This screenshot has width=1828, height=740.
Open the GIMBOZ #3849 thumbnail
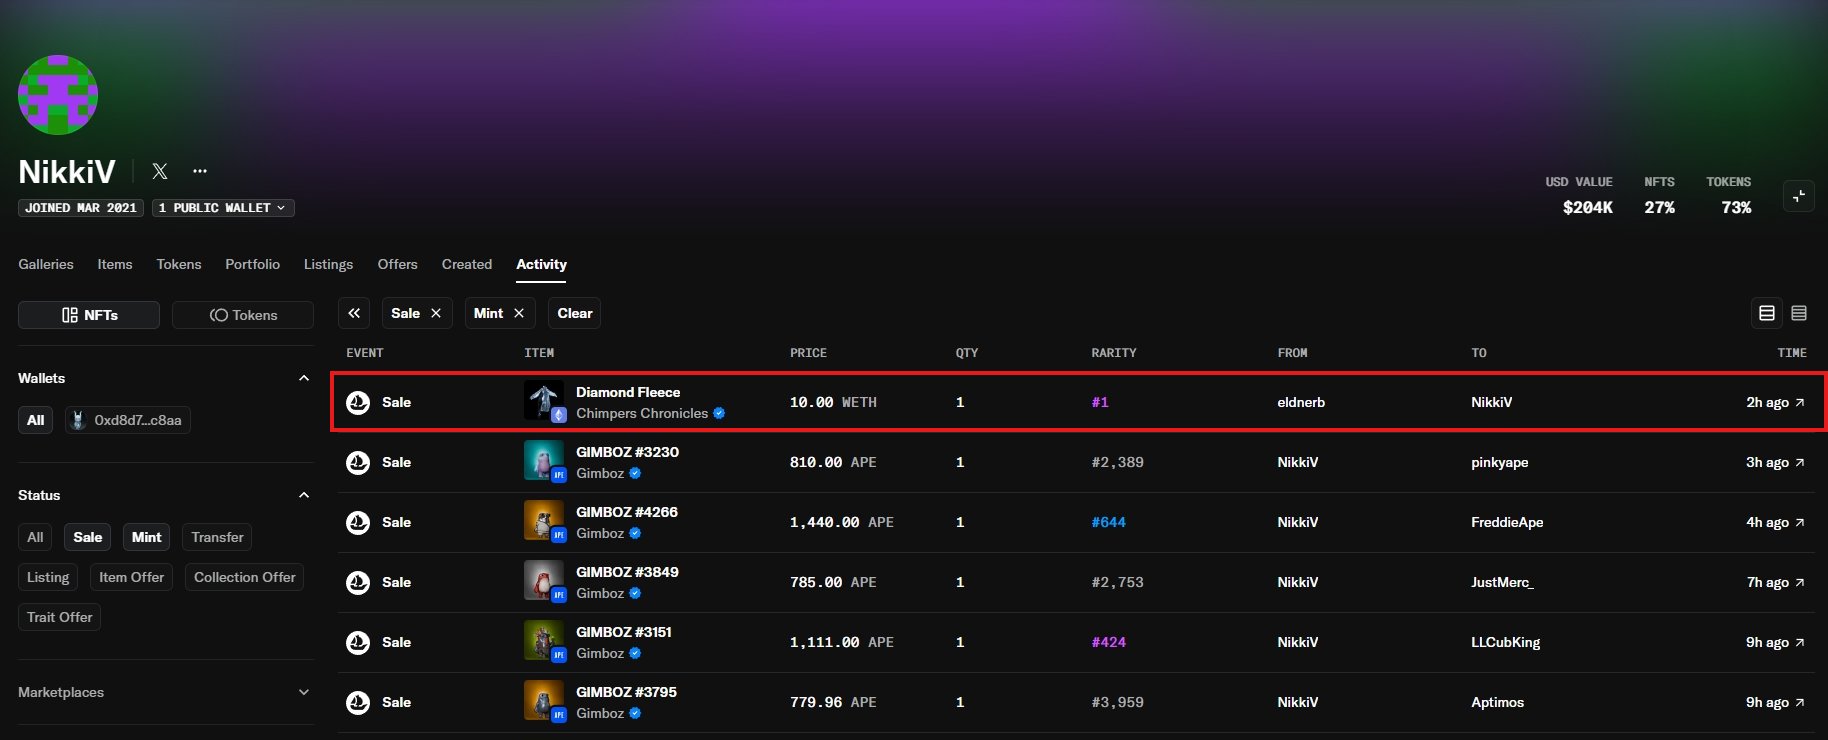[x=544, y=581]
